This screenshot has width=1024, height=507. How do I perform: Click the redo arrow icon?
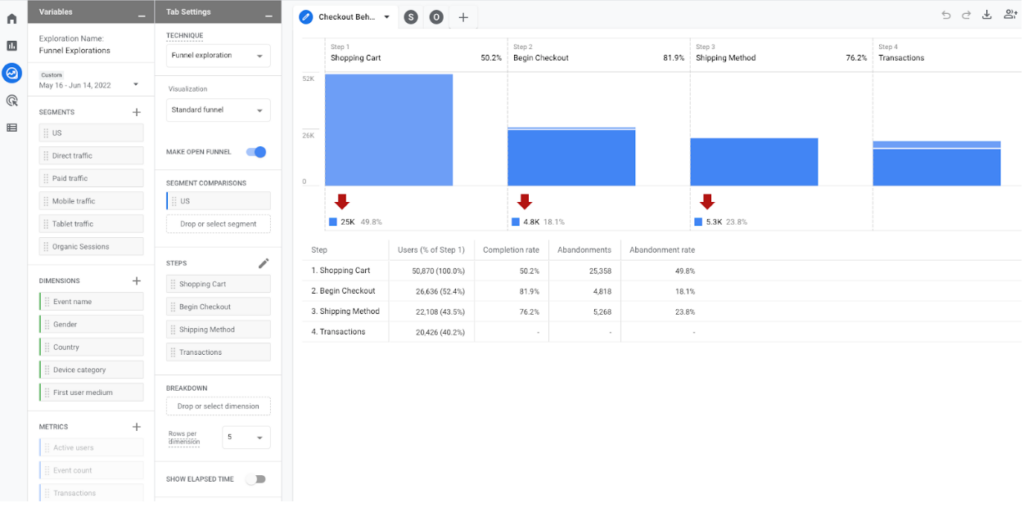click(966, 15)
